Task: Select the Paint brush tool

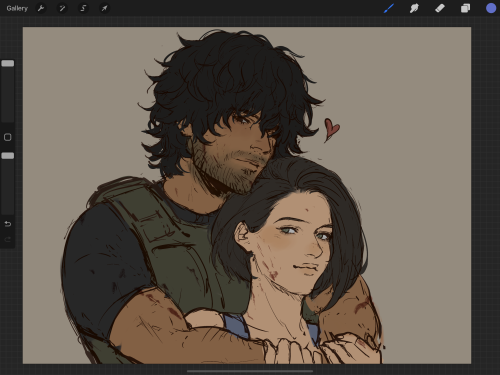Action: [x=389, y=8]
